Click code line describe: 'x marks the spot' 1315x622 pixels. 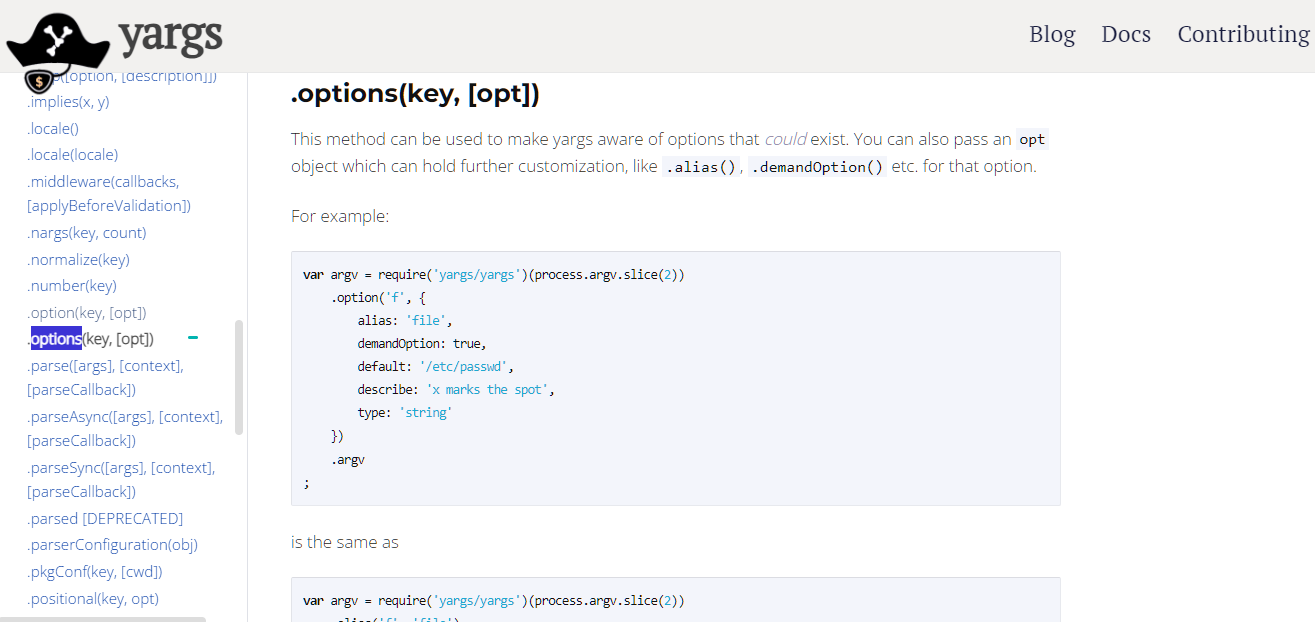pyautogui.click(x=456, y=389)
